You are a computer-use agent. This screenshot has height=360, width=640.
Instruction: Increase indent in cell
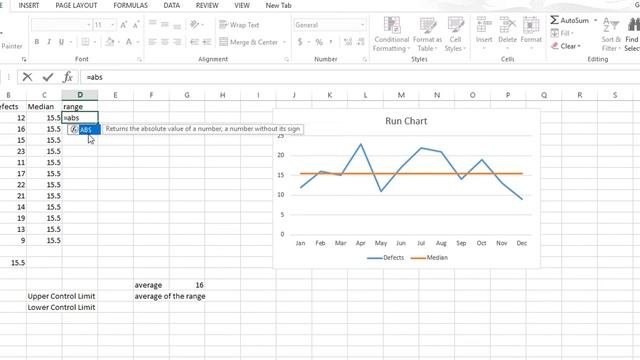pos(207,42)
